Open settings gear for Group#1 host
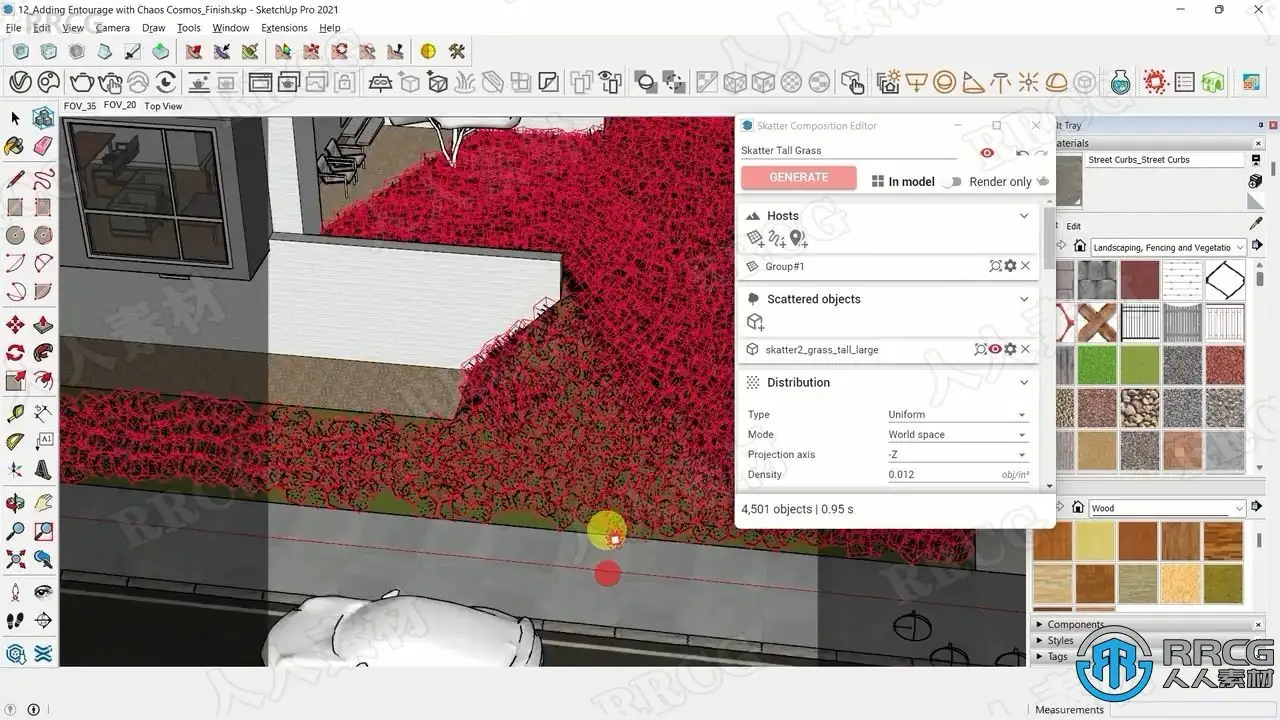This screenshot has height=720, width=1280. 1010,266
